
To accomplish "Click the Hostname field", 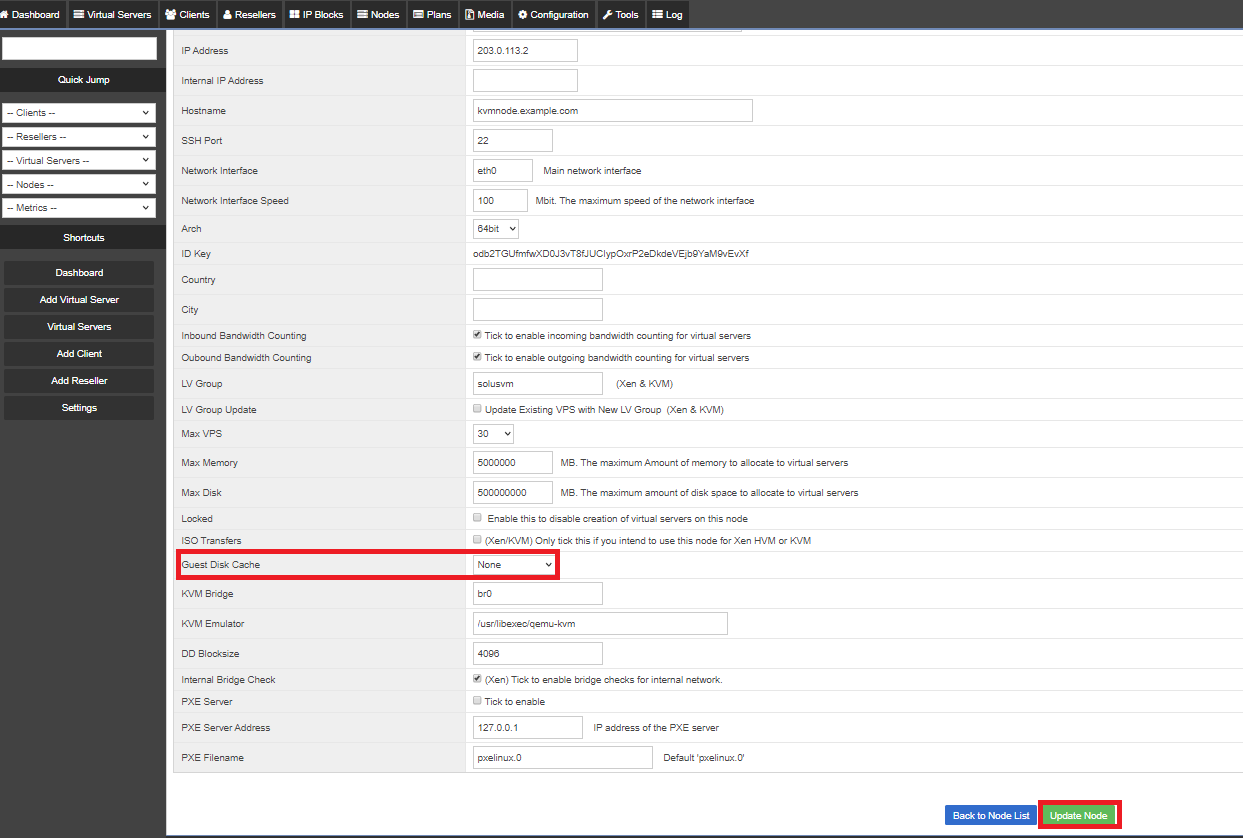I will 613,111.
